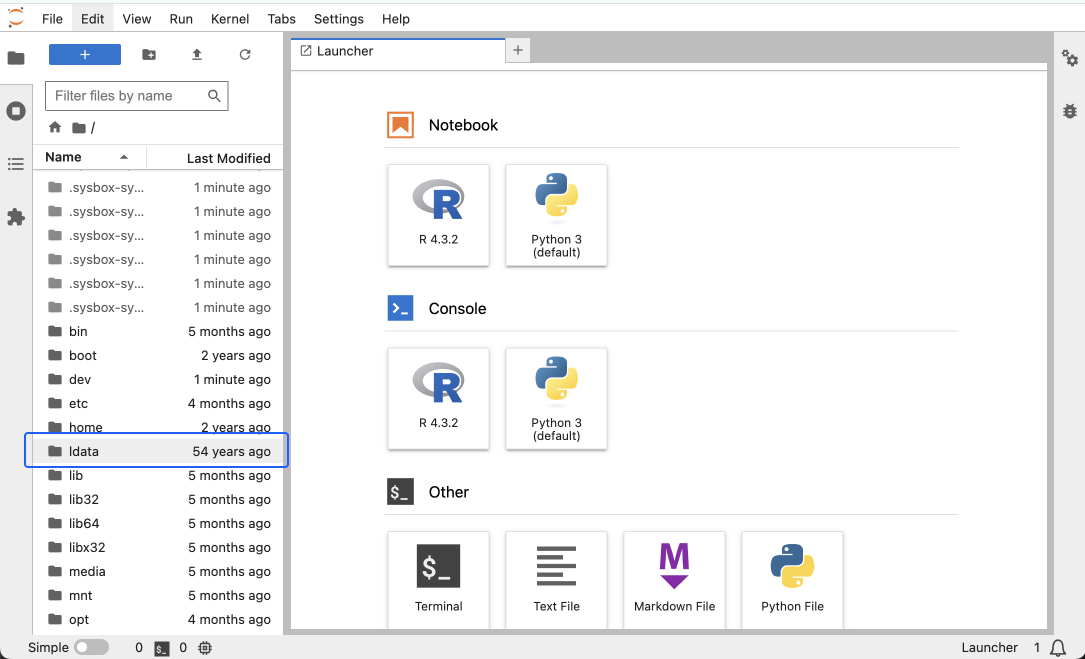Click the blue New Launcher plus button

pyautogui.click(x=84, y=55)
